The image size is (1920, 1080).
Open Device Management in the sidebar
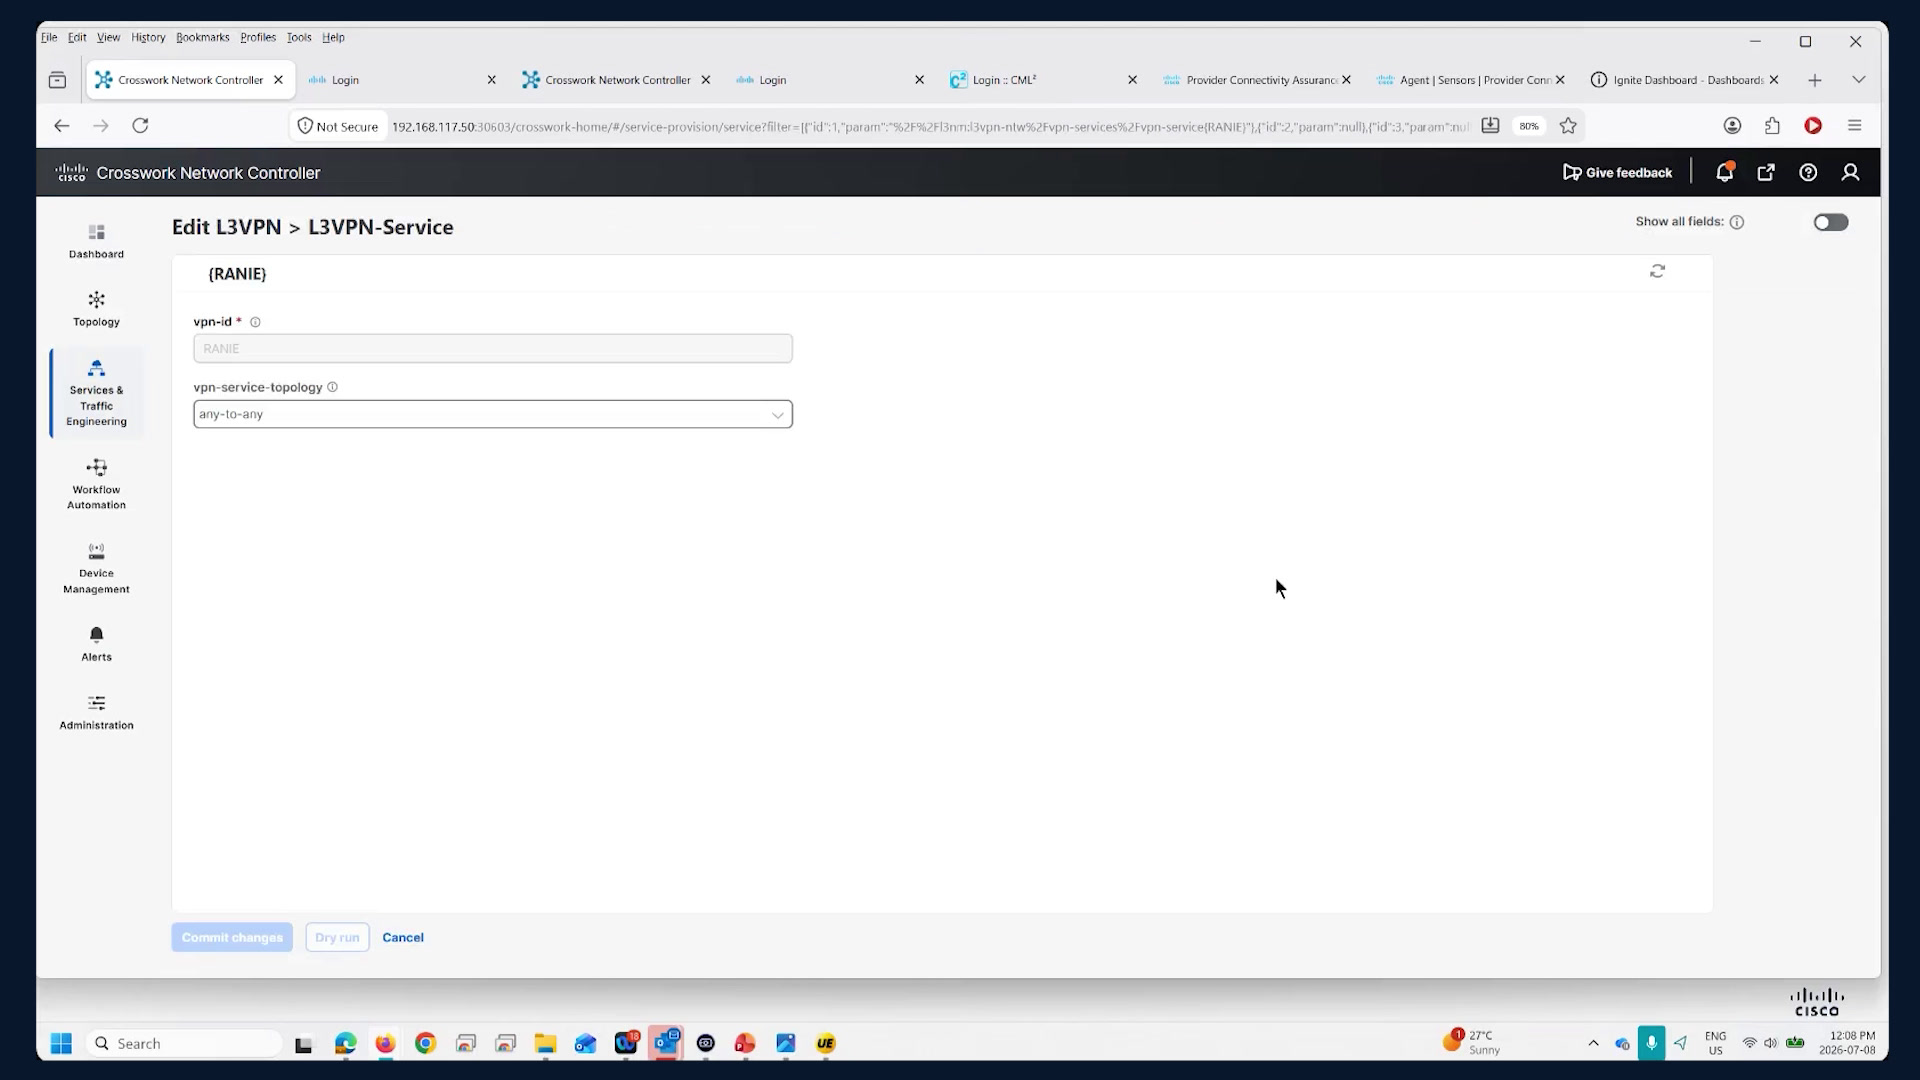click(x=96, y=568)
